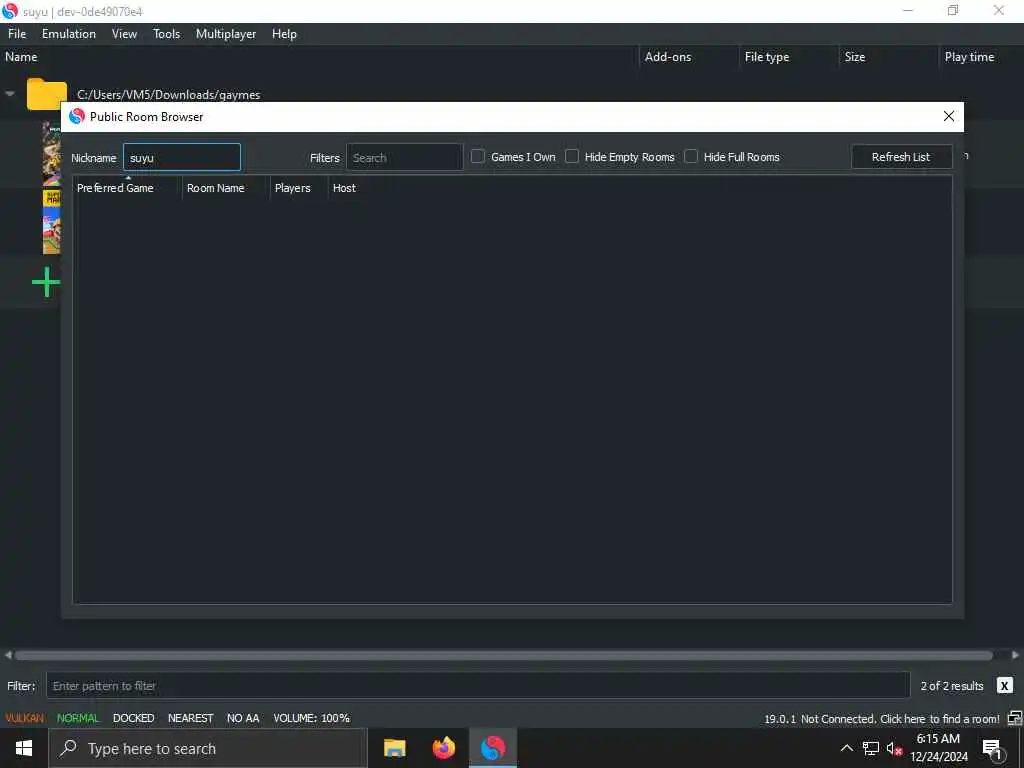Open the Windows Start menu
Image resolution: width=1024 pixels, height=768 pixels.
click(24, 748)
